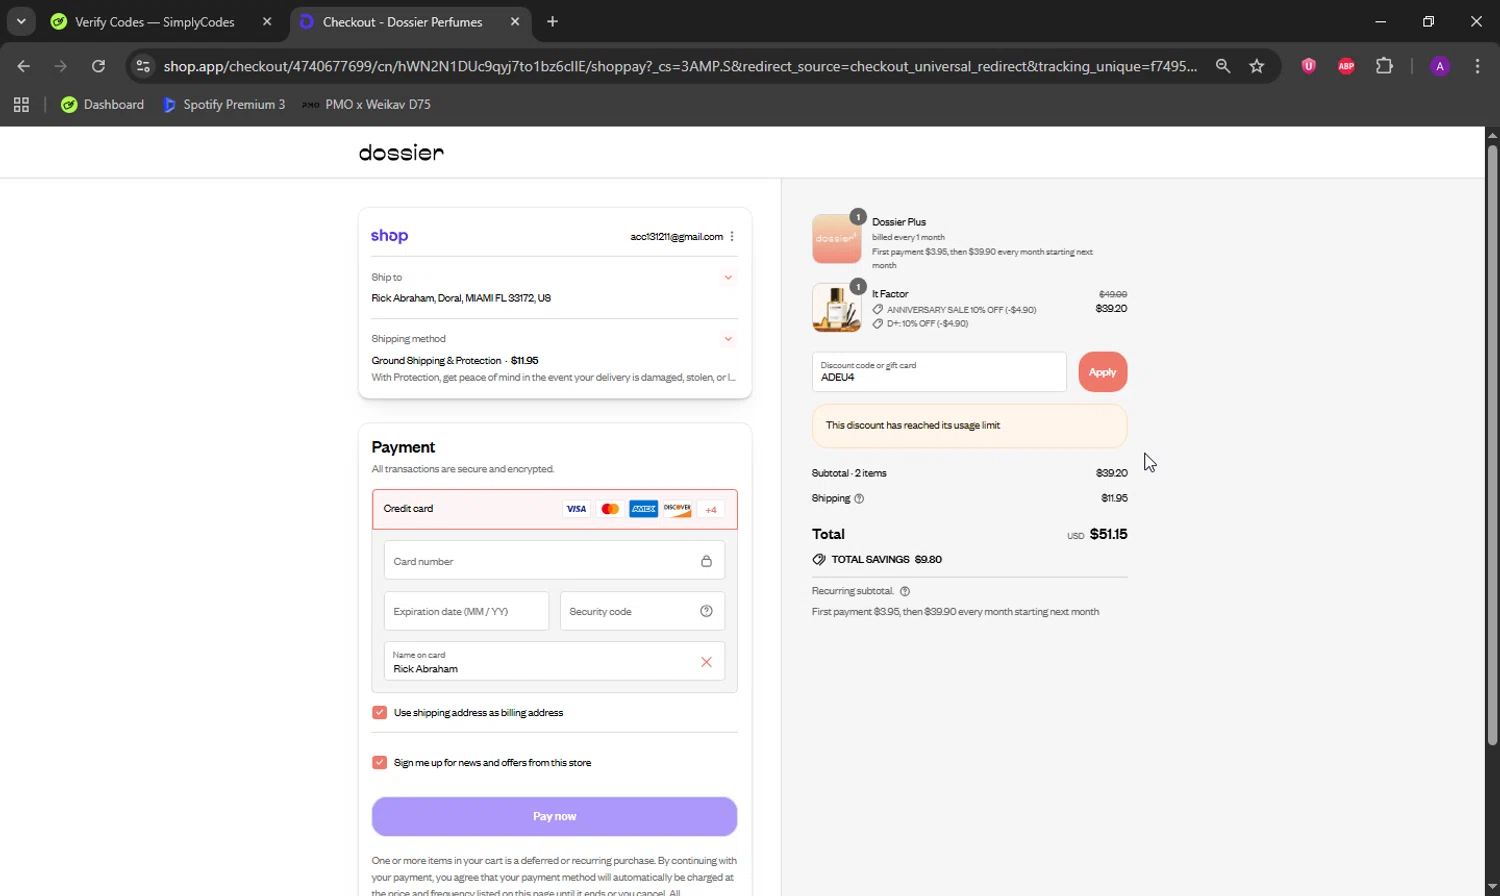Focus the Card number field
The width and height of the screenshot is (1500, 896).
[x=554, y=561]
